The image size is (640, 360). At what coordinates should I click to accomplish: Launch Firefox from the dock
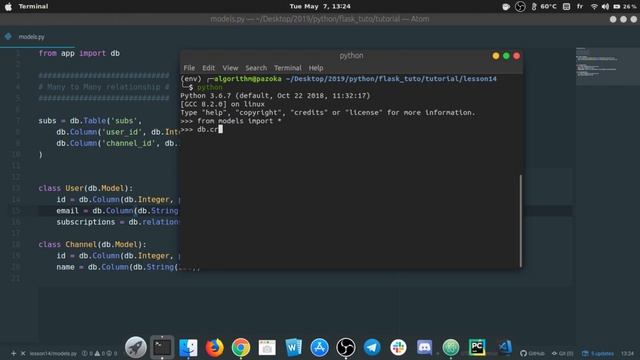(214, 348)
